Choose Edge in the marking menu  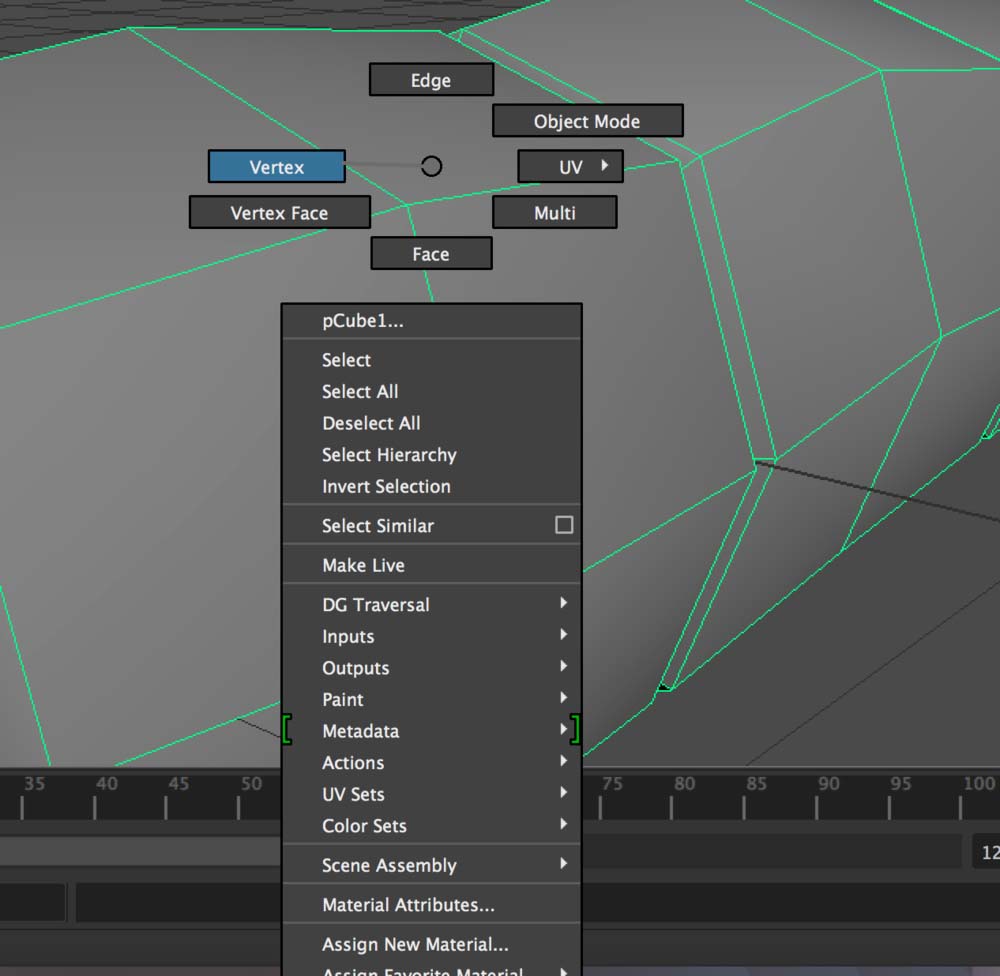click(x=431, y=80)
